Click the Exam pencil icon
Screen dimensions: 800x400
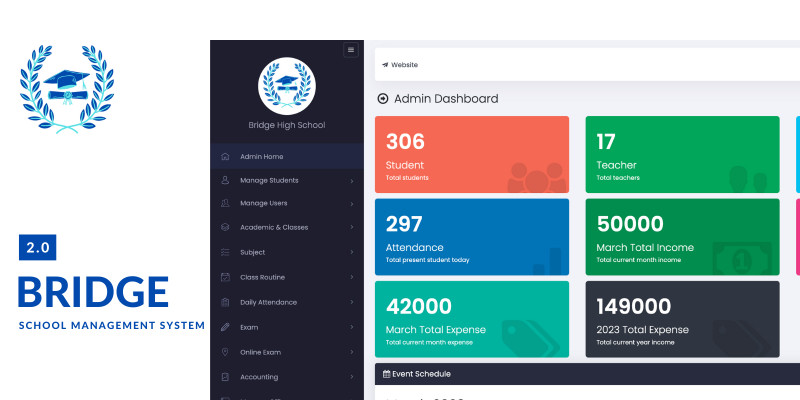225,327
